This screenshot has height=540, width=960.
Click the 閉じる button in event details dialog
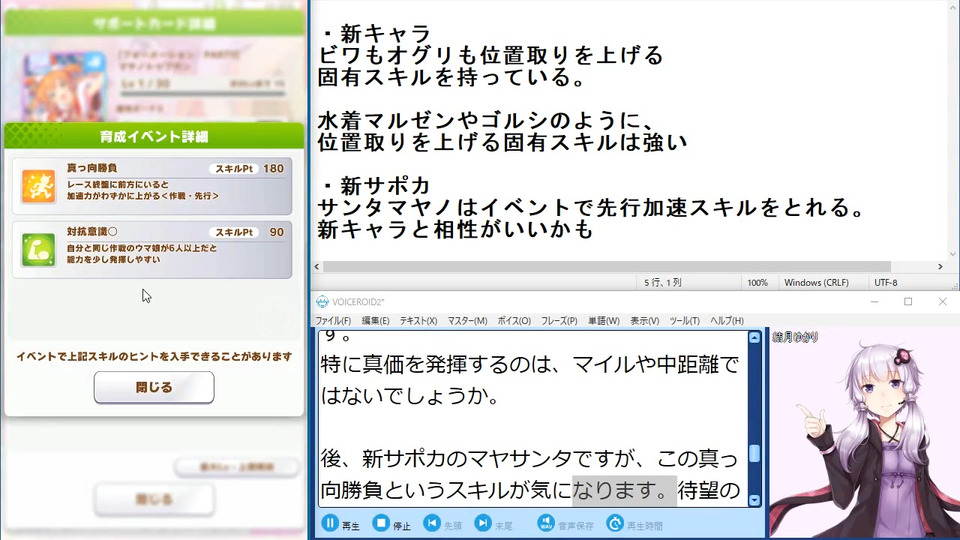click(154, 387)
